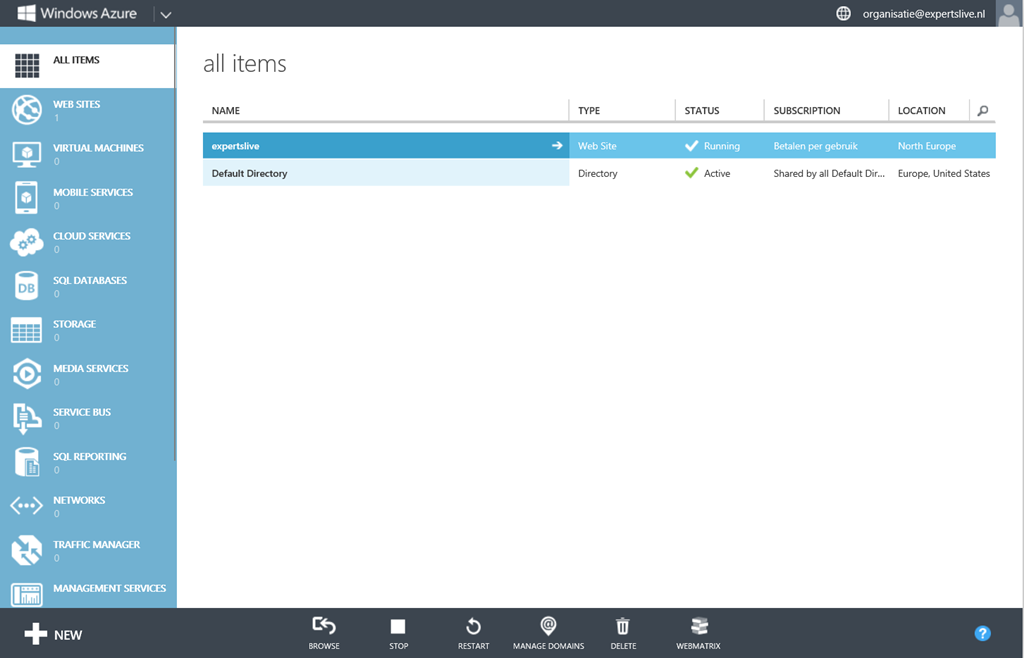Select the Default Directory row
The width and height of the screenshot is (1024, 658).
tap(385, 174)
